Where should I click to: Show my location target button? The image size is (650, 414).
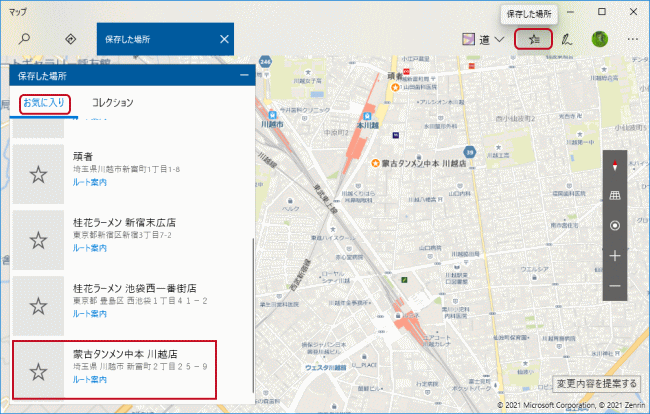click(615, 225)
